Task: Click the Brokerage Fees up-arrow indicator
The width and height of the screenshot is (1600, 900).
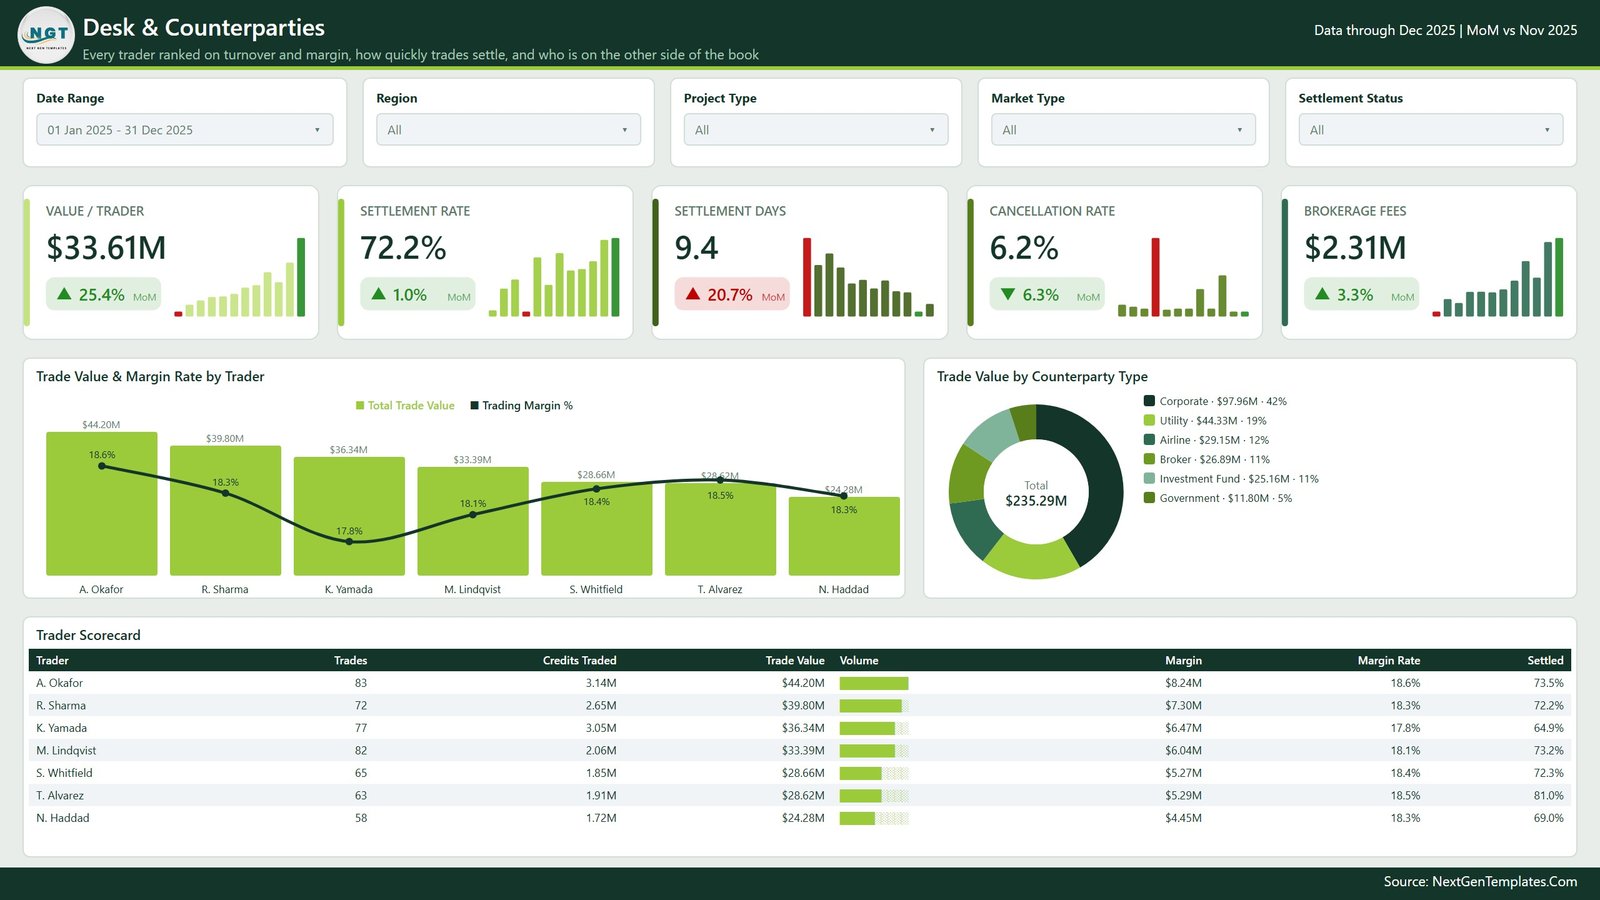Action: pos(1322,294)
